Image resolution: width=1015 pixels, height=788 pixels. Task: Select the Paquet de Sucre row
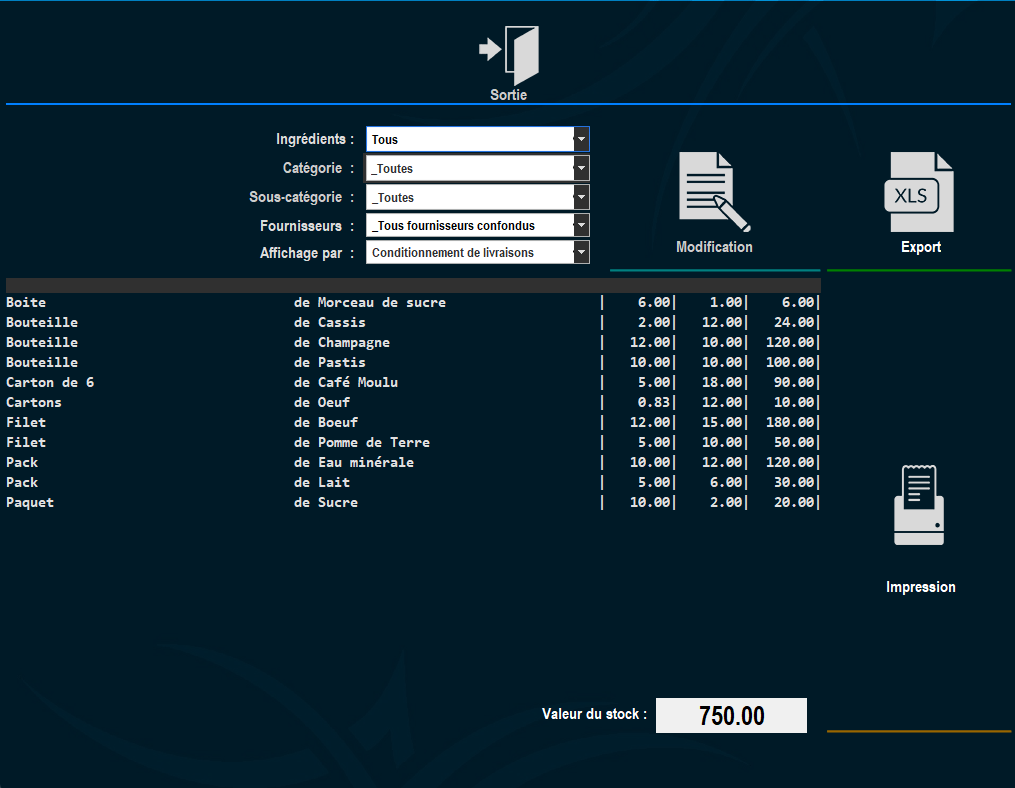pyautogui.click(x=413, y=503)
